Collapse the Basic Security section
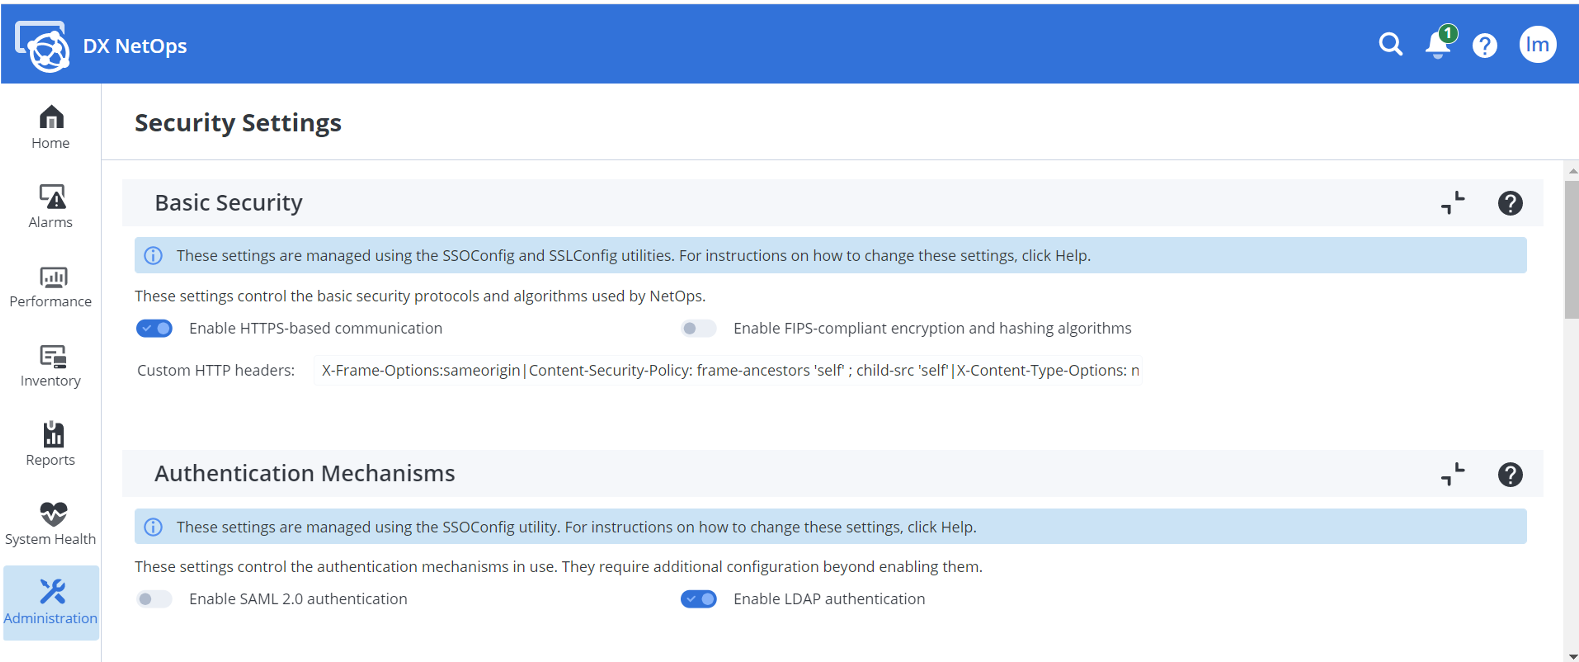The width and height of the screenshot is (1579, 662). click(1453, 203)
